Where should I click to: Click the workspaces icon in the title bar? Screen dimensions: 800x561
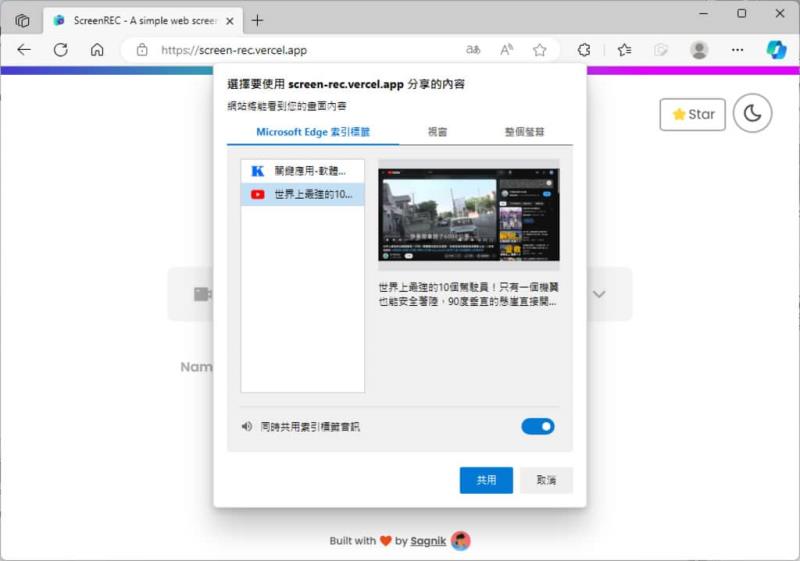22,20
